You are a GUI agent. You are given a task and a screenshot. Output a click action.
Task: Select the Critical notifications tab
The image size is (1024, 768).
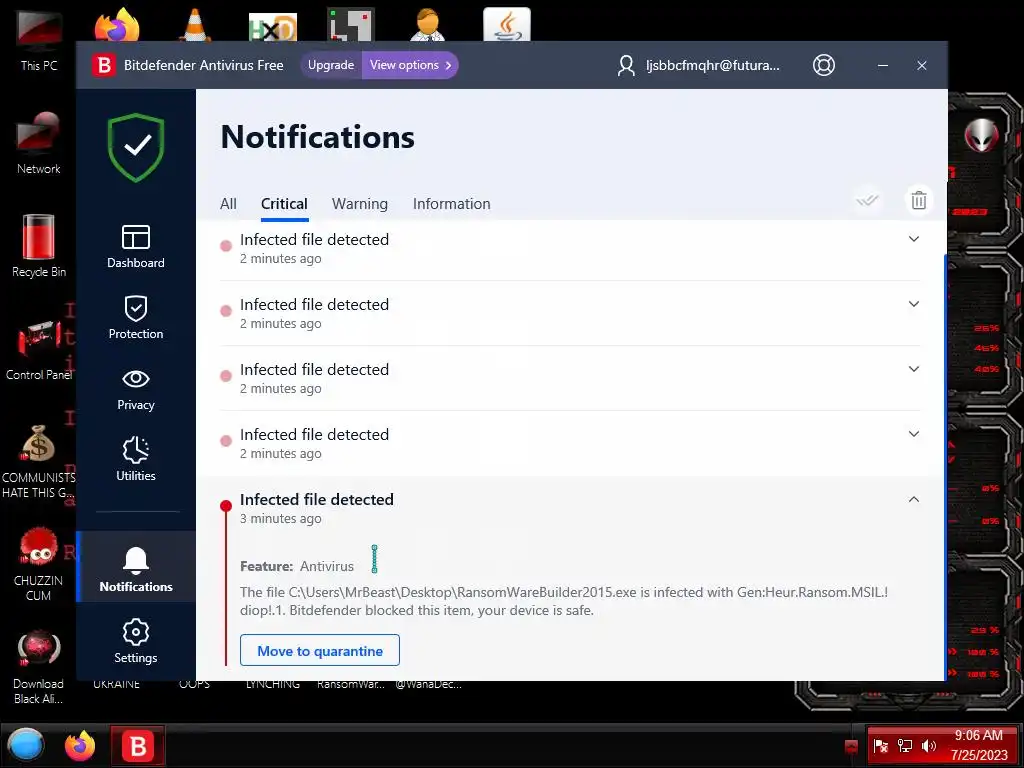[x=284, y=204]
